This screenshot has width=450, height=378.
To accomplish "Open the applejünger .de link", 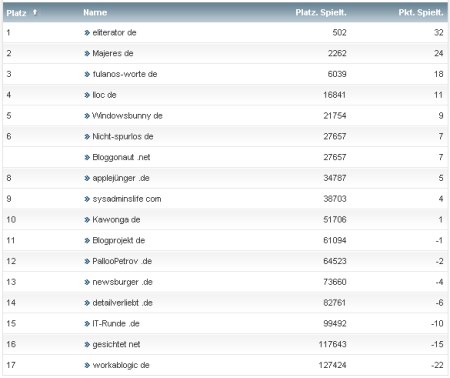I will click(121, 178).
